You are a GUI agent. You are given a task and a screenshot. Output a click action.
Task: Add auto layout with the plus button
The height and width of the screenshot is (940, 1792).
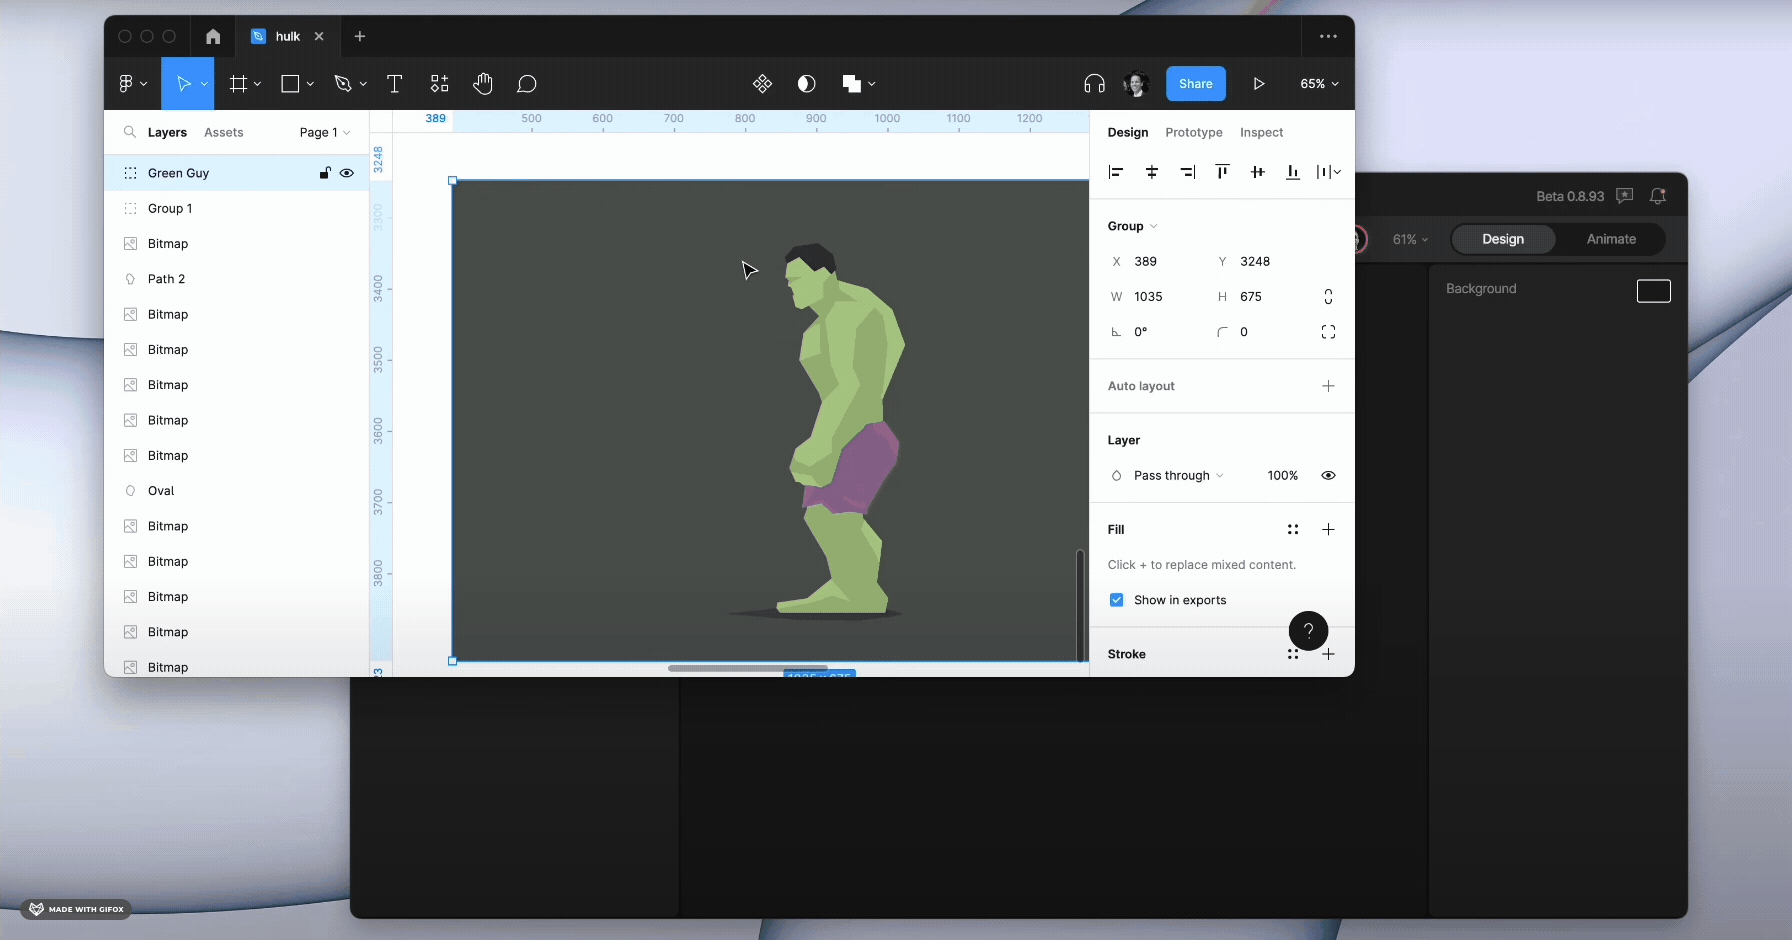click(1328, 386)
